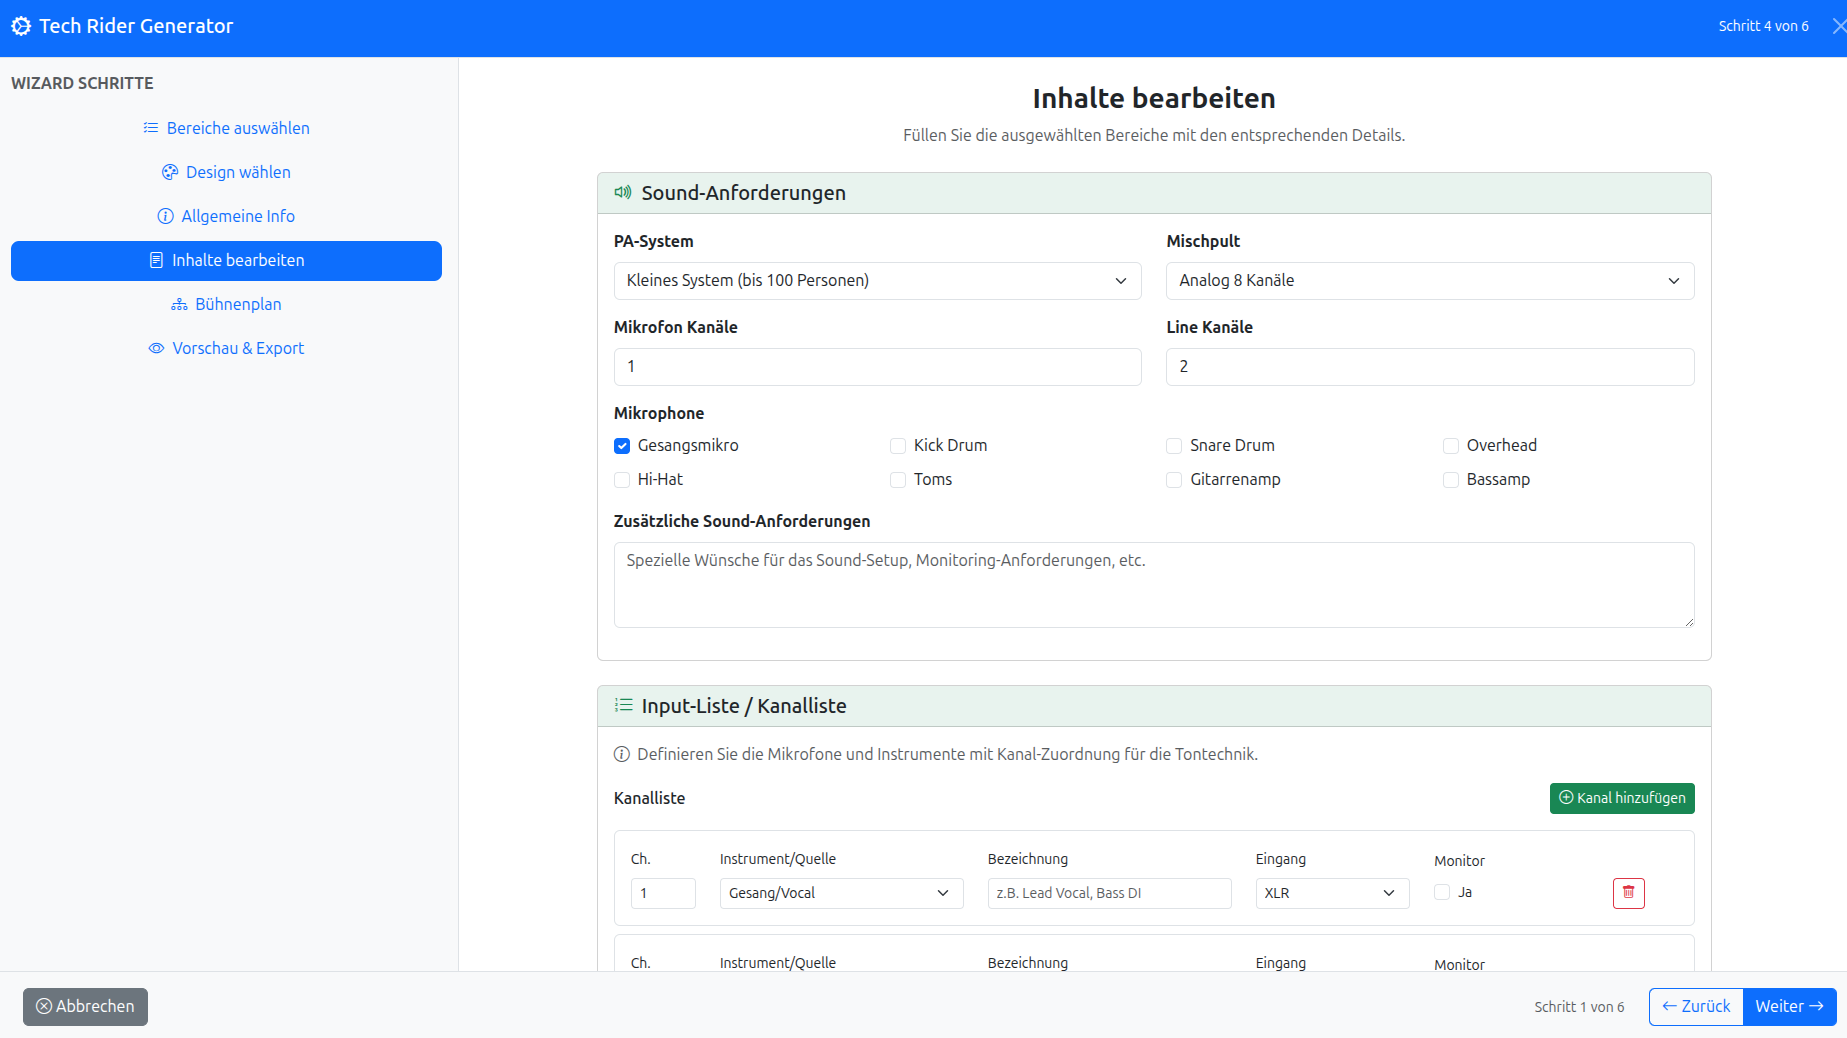
Task: Click the eye icon next to Vorschau & Export
Action: tap(156, 348)
